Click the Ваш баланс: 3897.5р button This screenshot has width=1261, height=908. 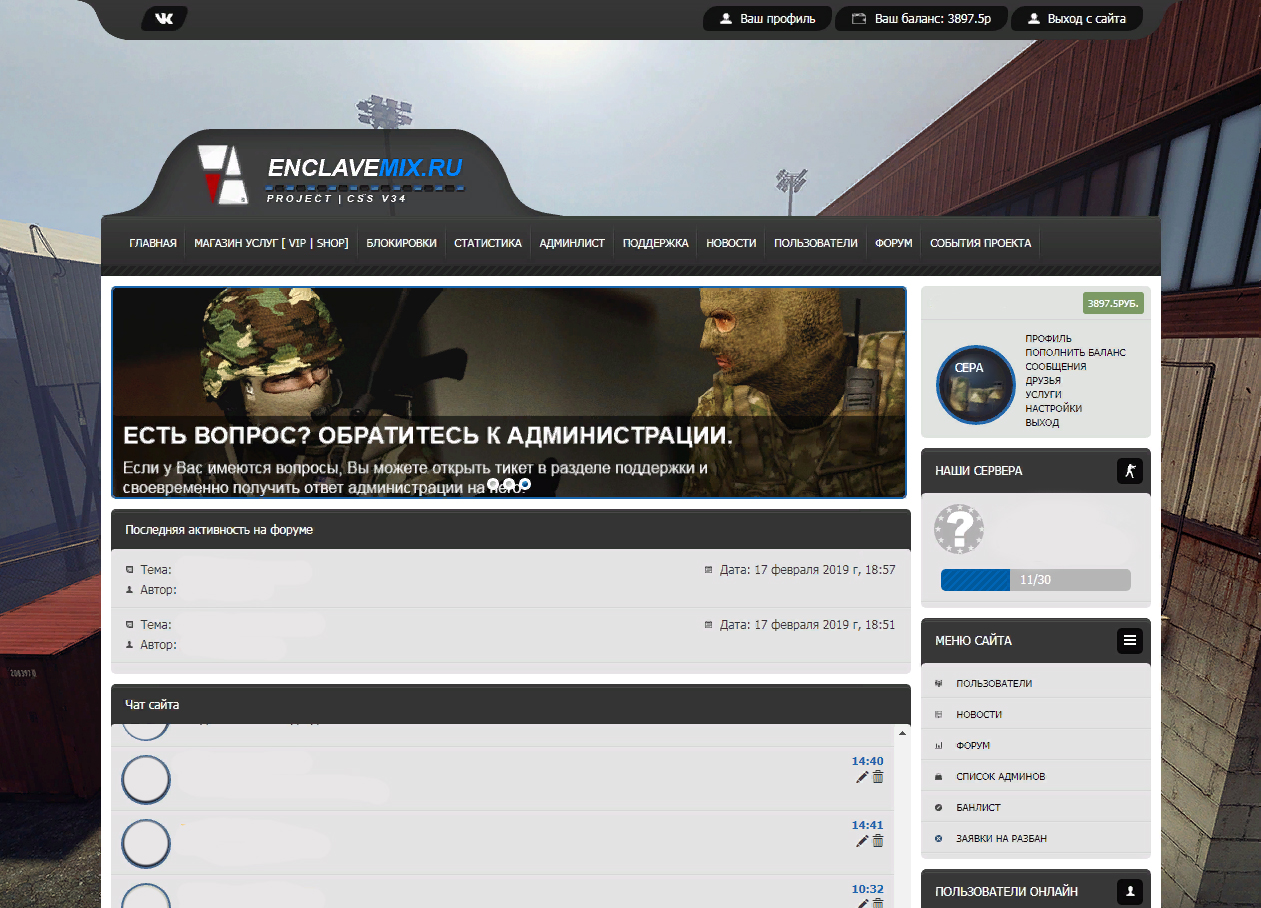pyautogui.click(x=921, y=19)
